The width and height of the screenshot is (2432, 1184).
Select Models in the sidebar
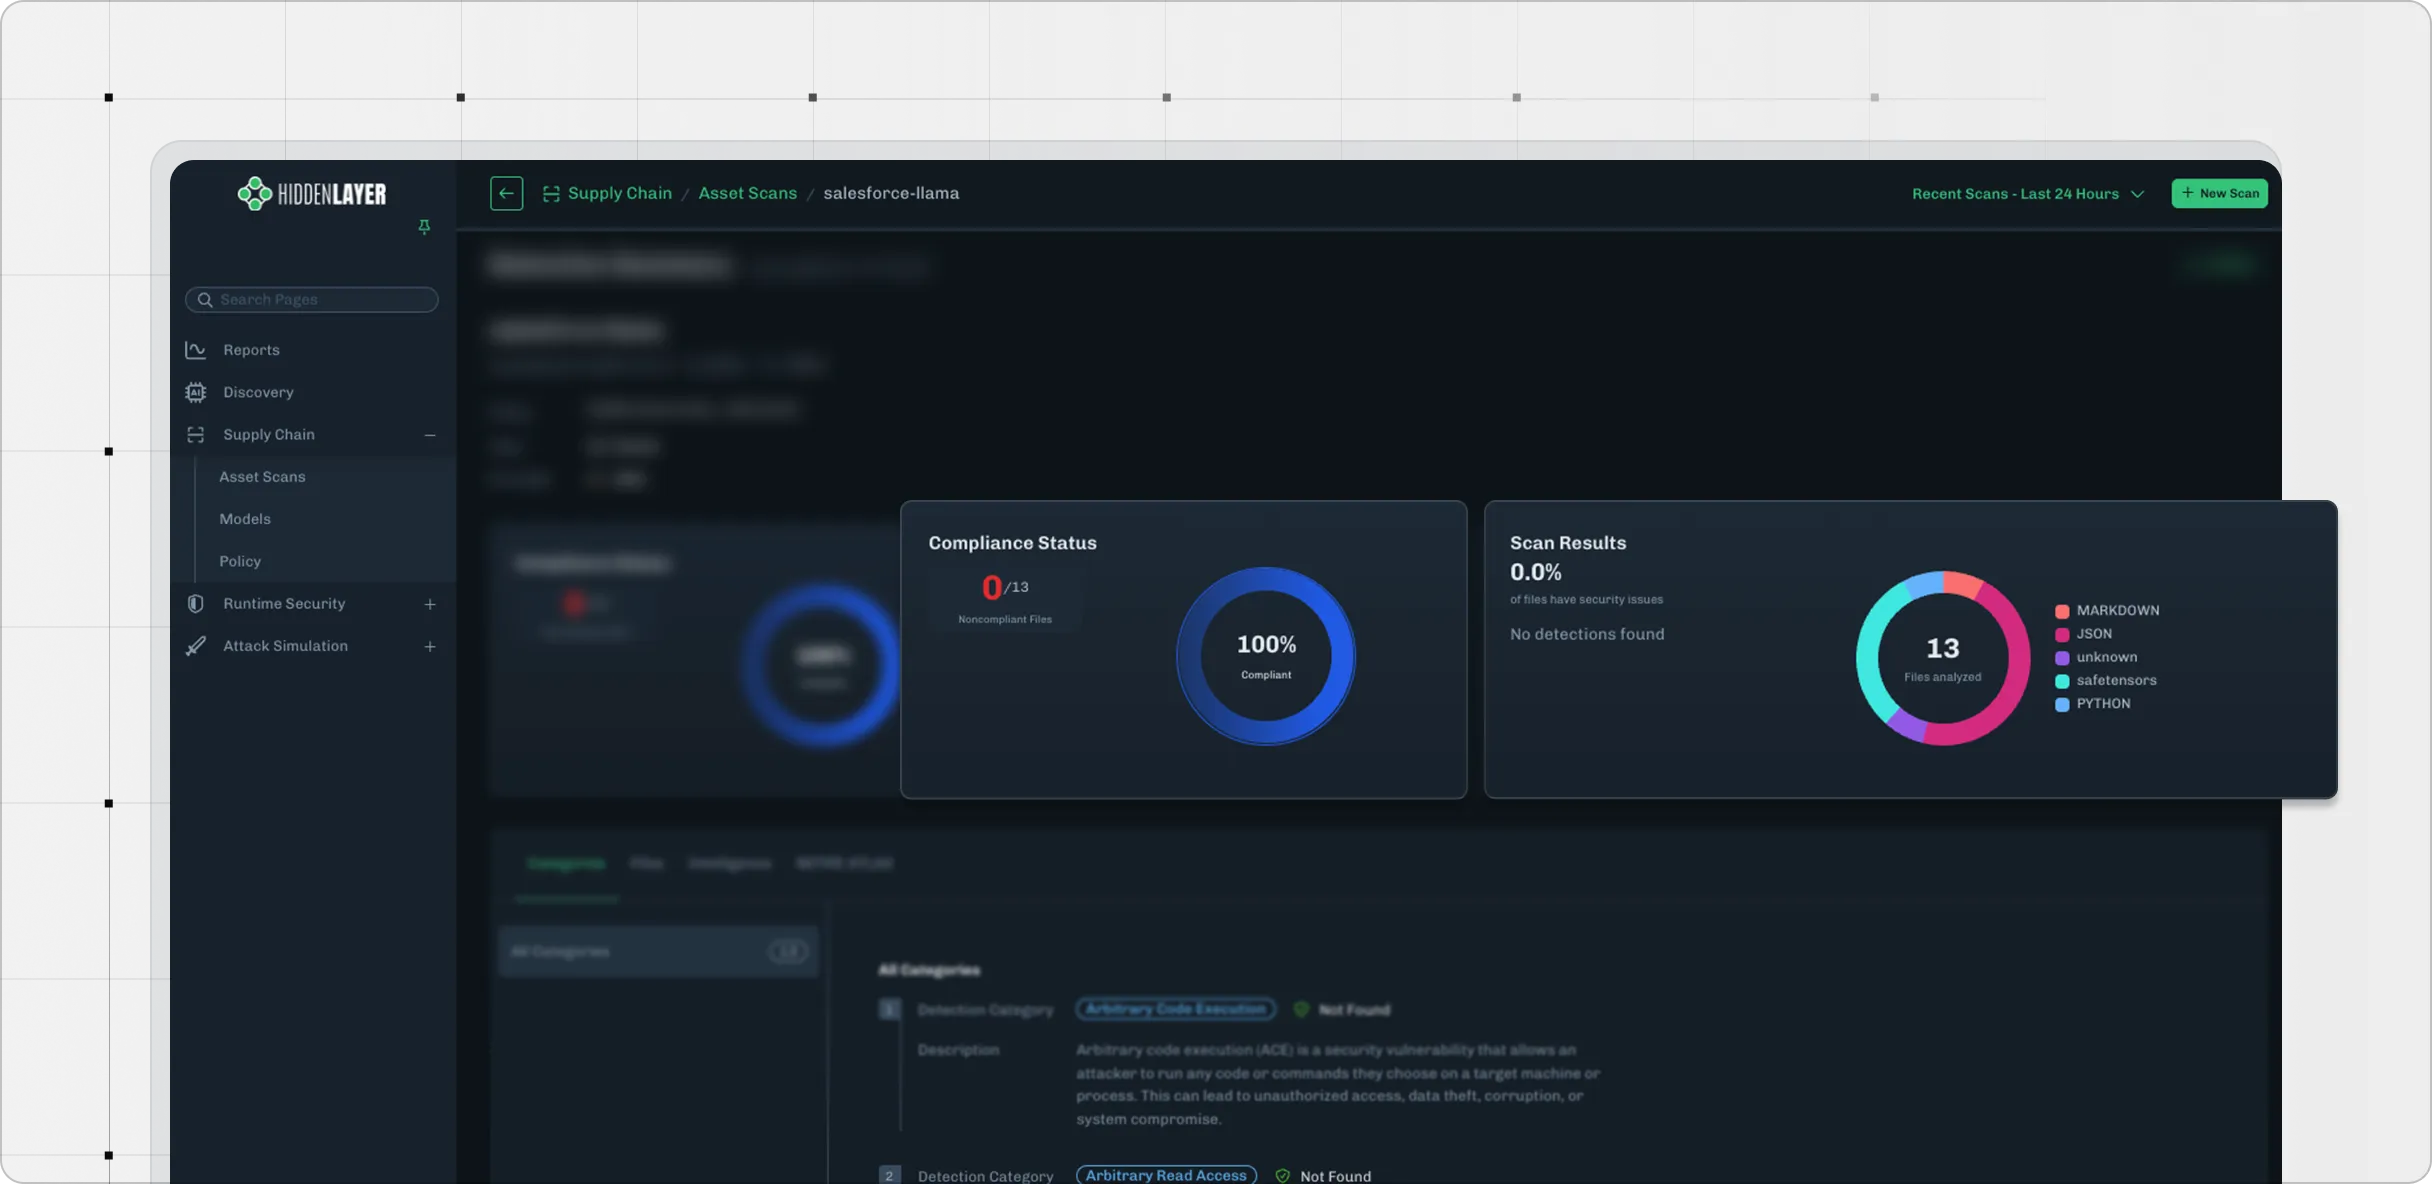[x=245, y=519]
